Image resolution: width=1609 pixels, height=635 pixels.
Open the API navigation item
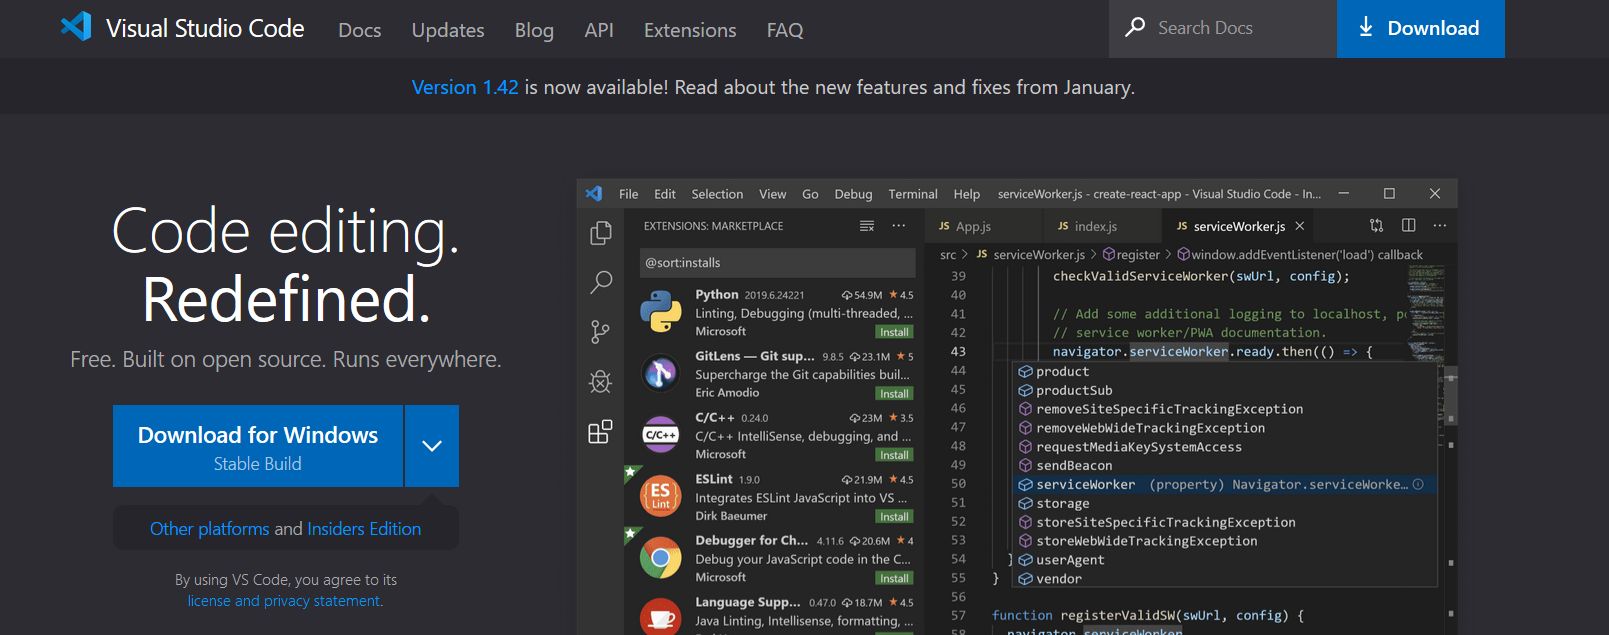[599, 30]
